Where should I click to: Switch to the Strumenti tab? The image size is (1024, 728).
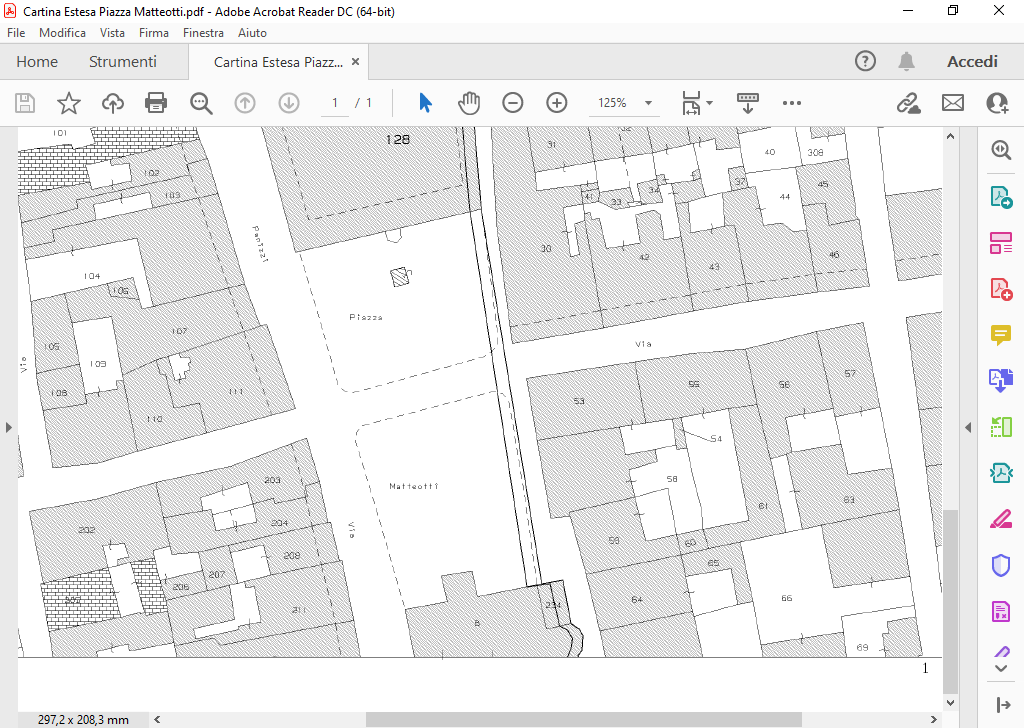pyautogui.click(x=123, y=62)
